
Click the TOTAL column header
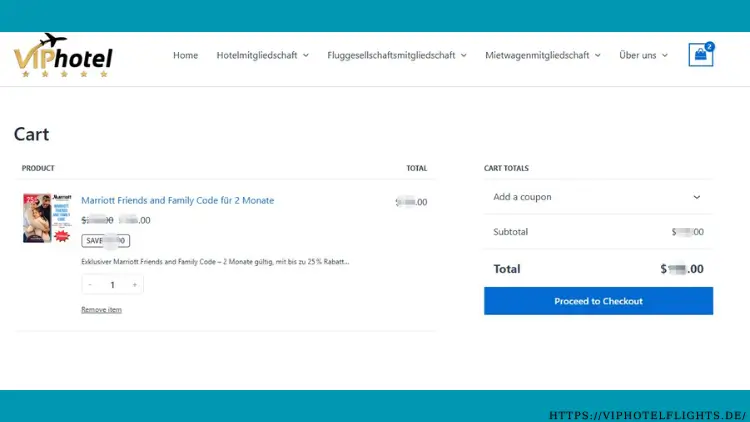(x=417, y=168)
